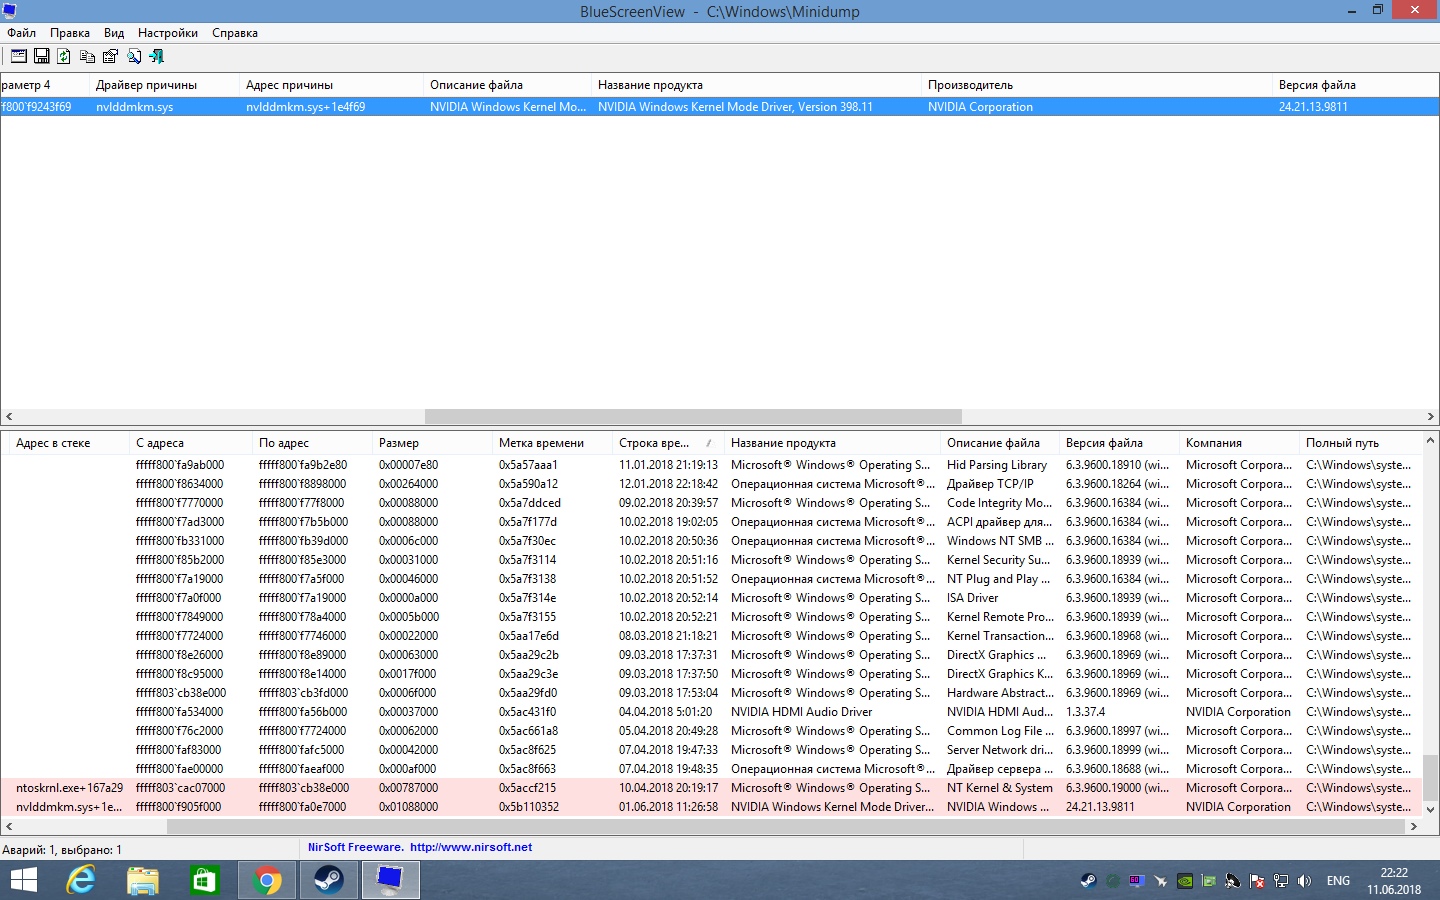
Task: Click 'nvlddmkm.sys+1e4f69' cause address cell
Action: coord(305,107)
